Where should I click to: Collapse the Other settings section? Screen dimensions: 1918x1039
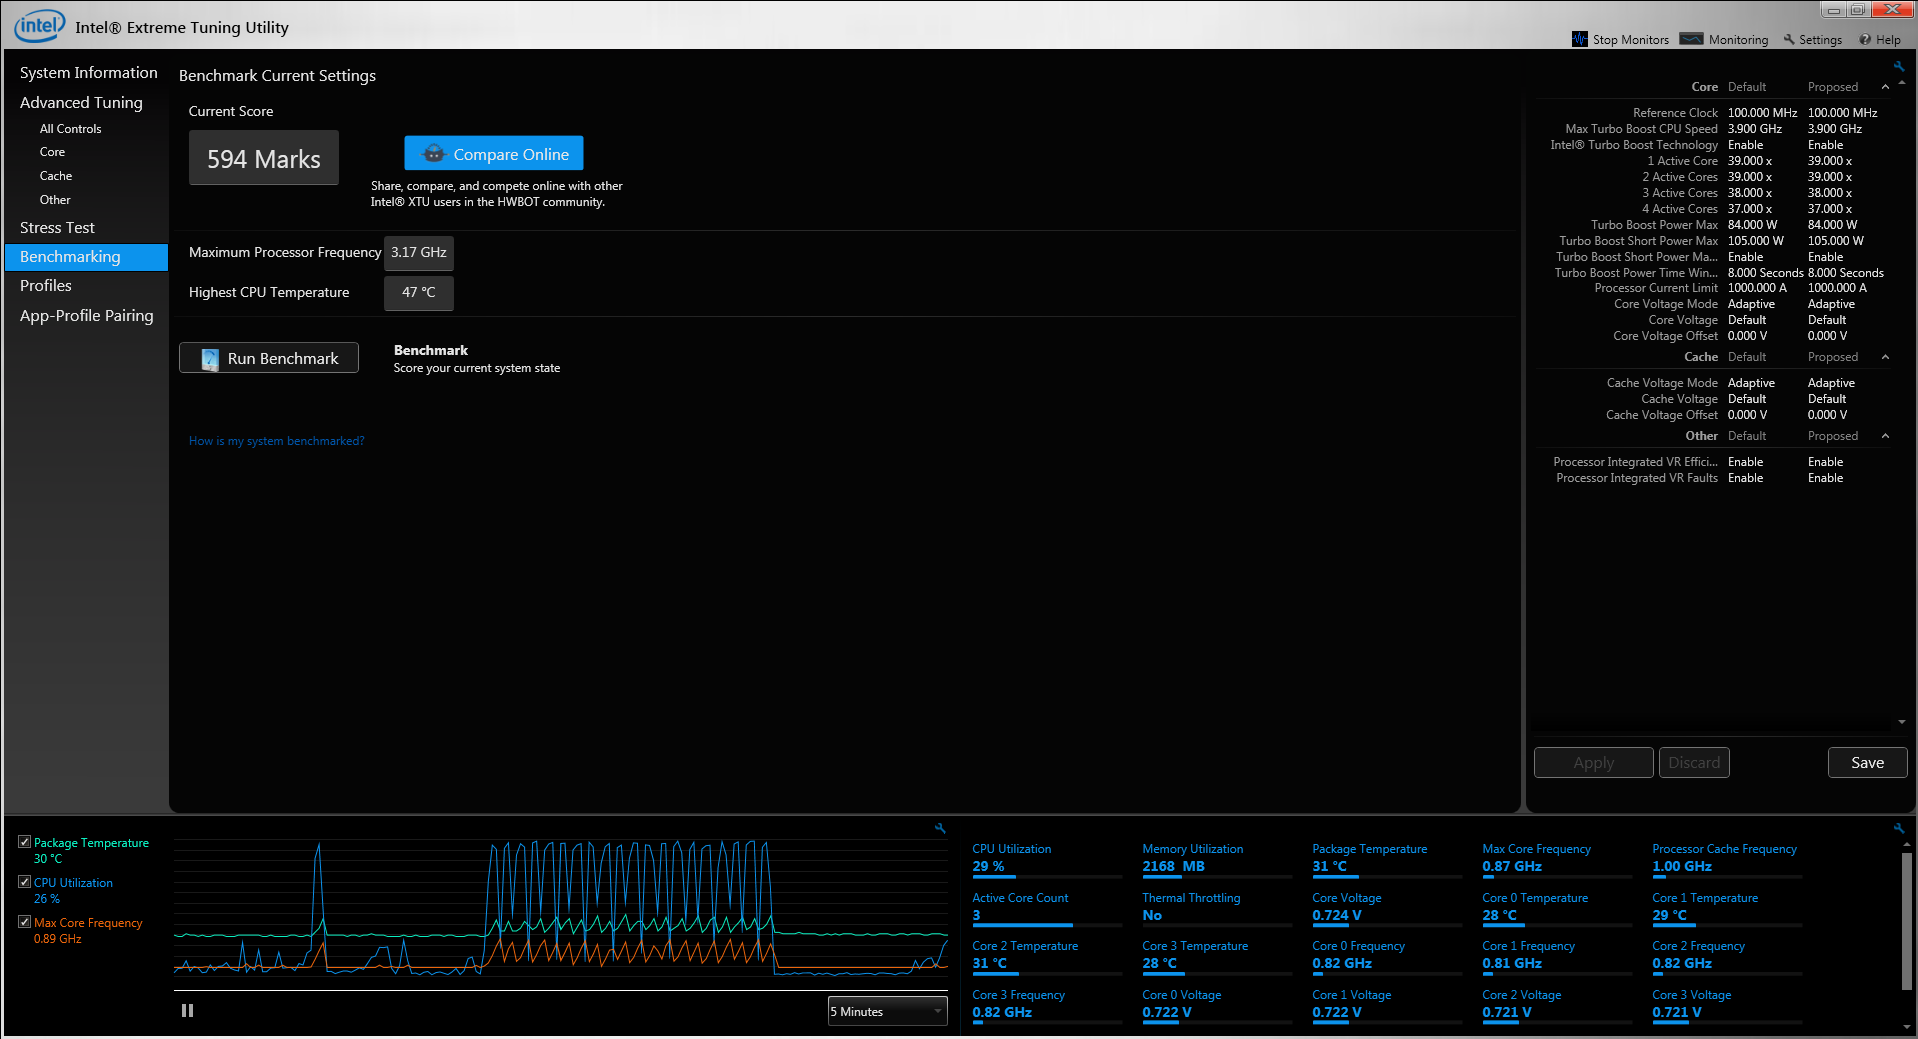pos(1885,436)
